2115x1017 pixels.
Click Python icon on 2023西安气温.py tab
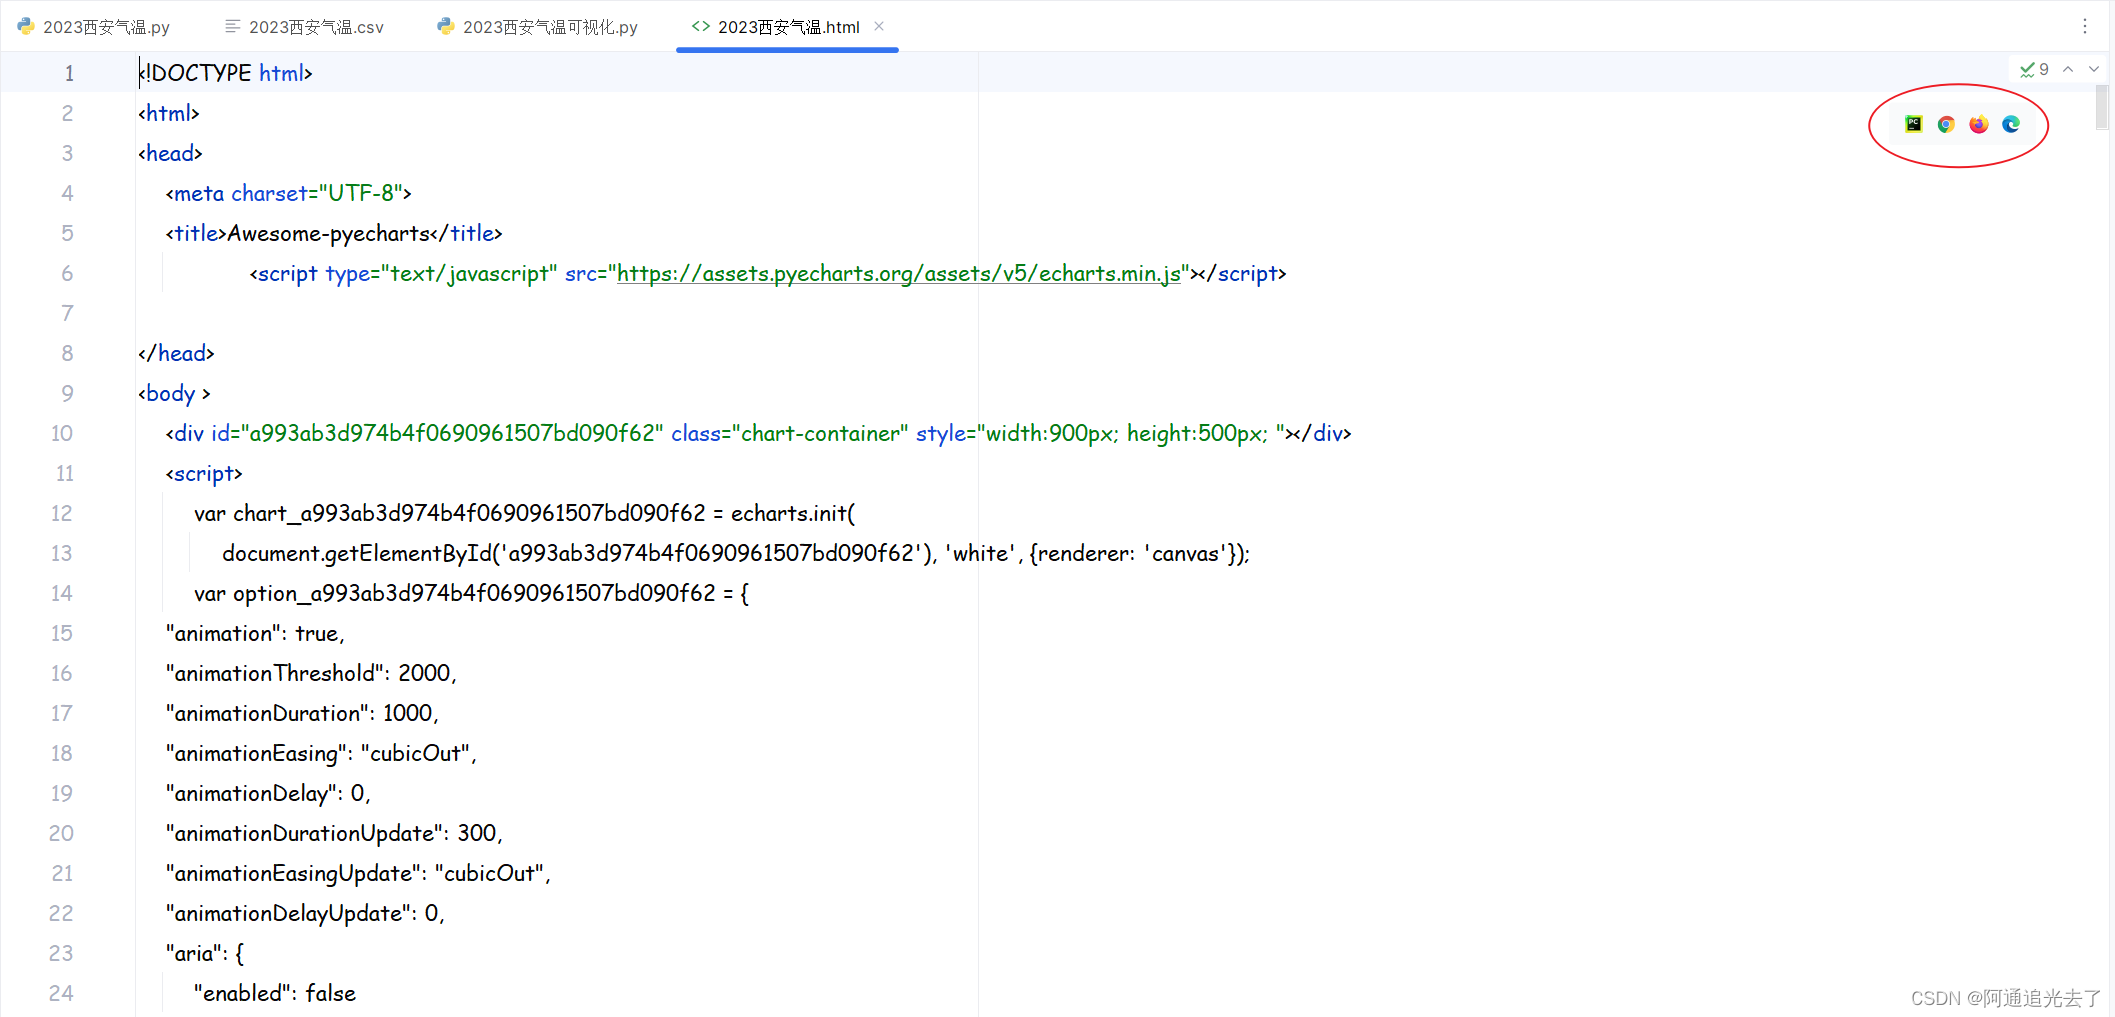click(26, 27)
